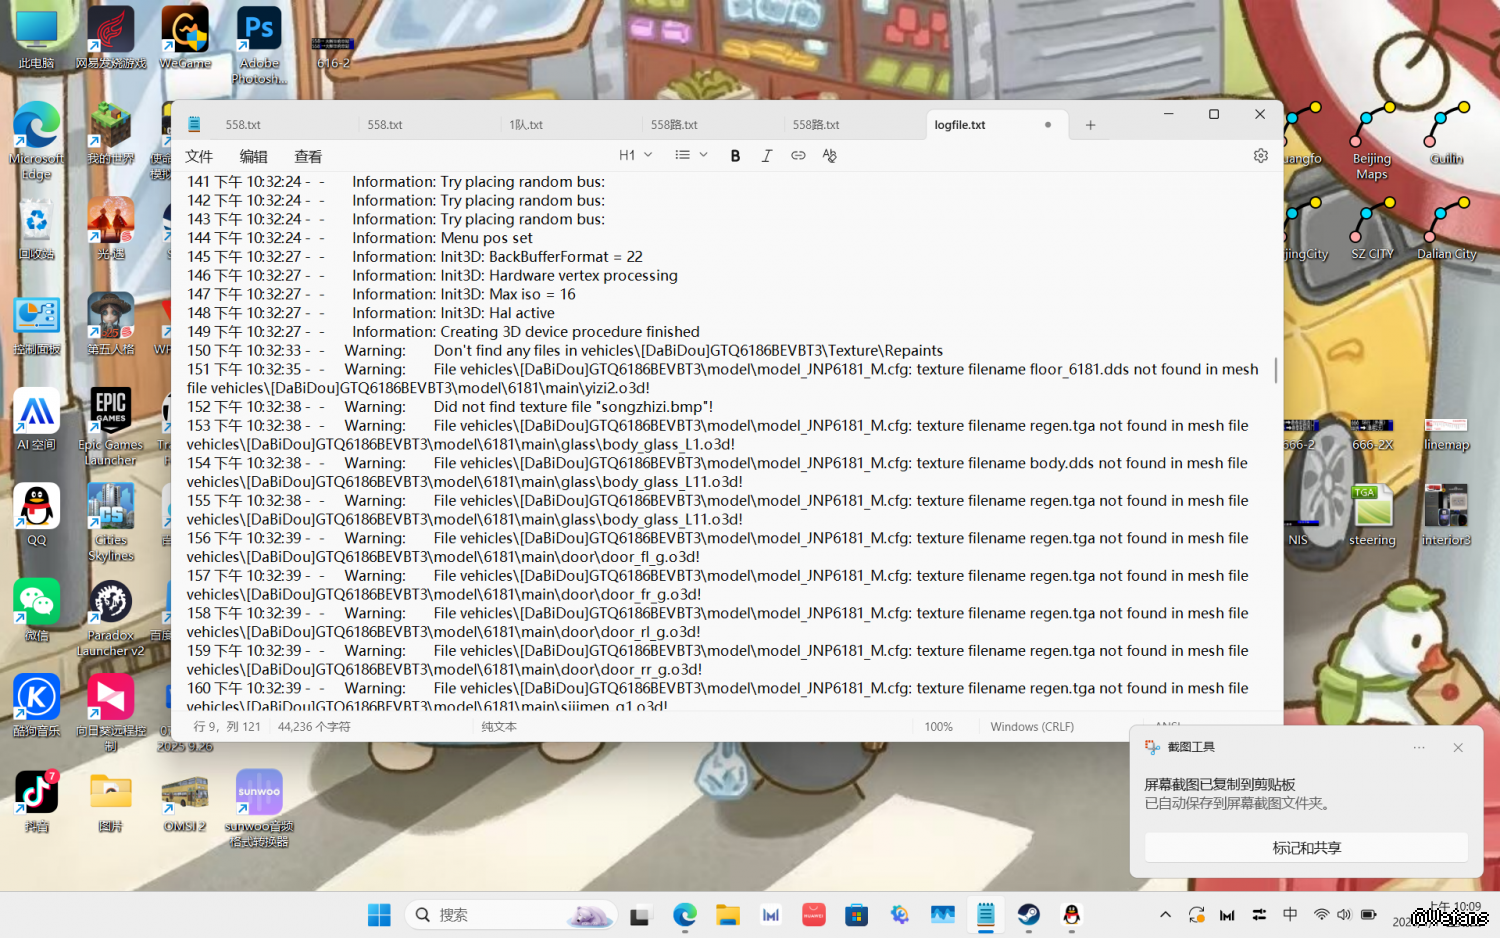Click the insert link icon

click(x=798, y=156)
